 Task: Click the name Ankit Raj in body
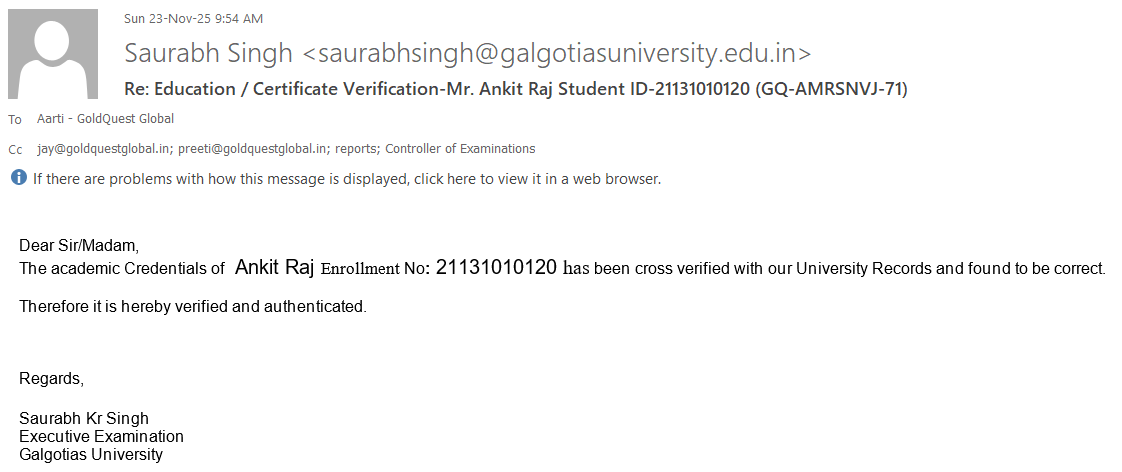tap(274, 267)
